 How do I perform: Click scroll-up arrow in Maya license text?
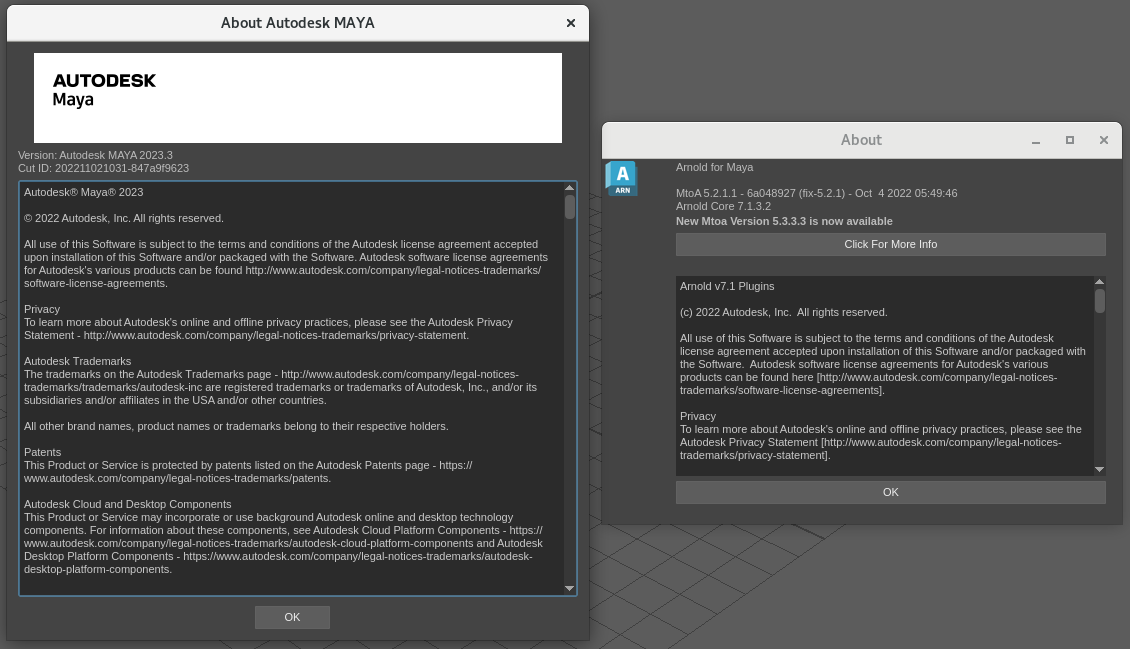pyautogui.click(x=569, y=188)
